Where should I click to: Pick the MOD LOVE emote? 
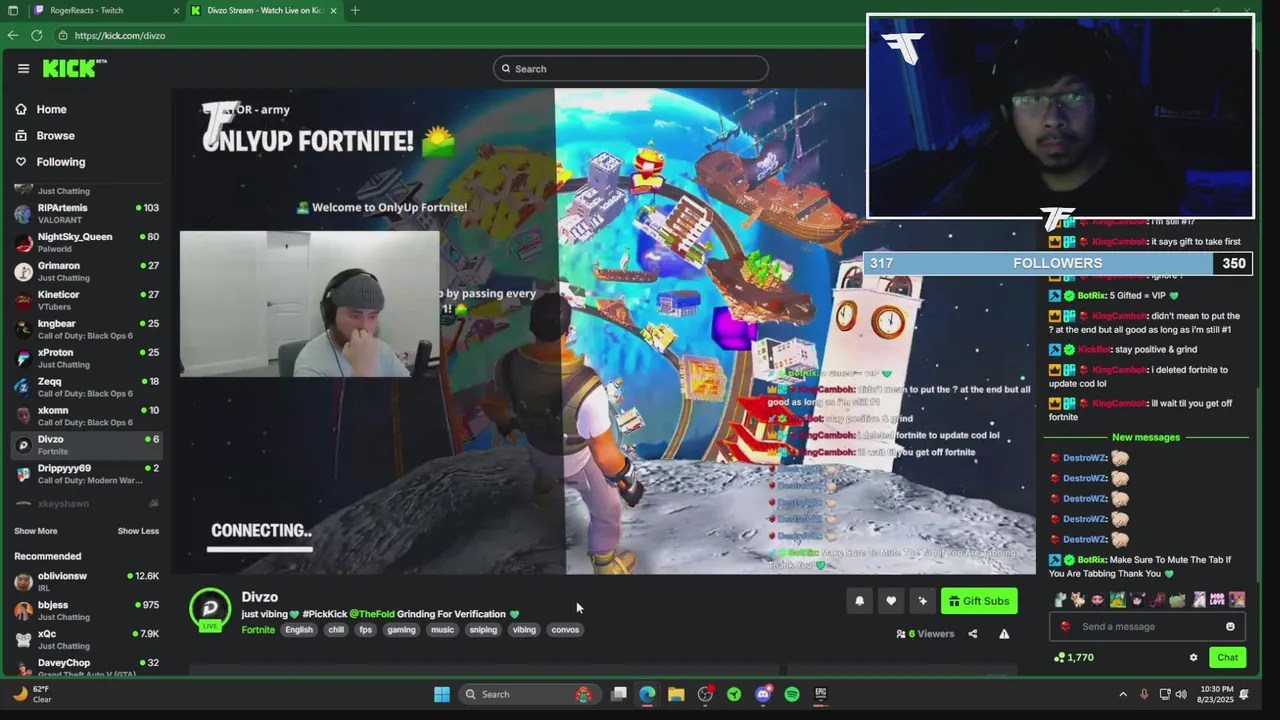[x=1217, y=600]
